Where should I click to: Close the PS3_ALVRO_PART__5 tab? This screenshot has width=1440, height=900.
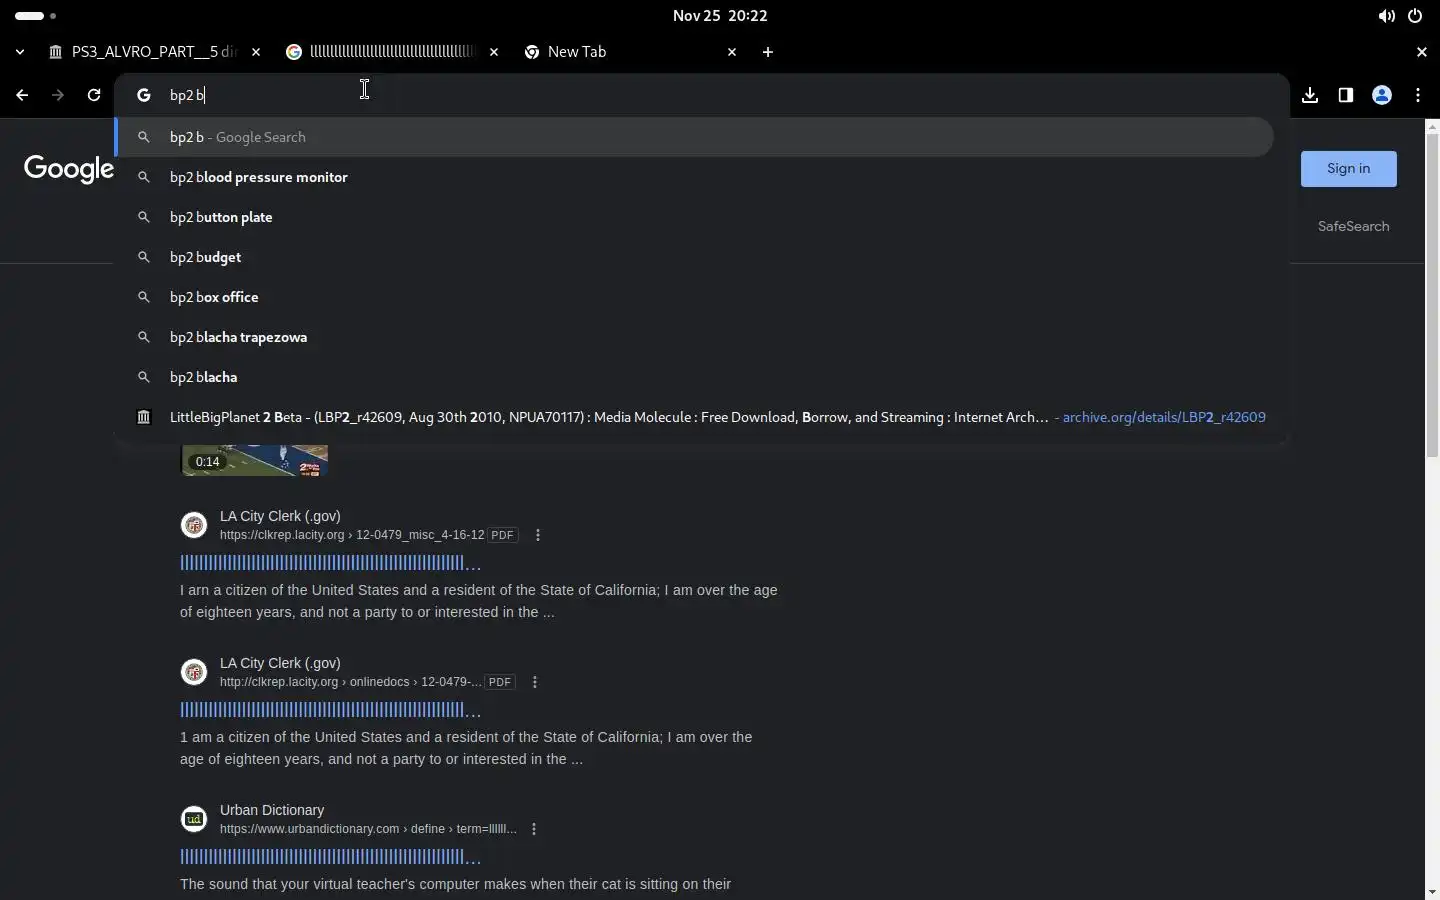point(256,52)
